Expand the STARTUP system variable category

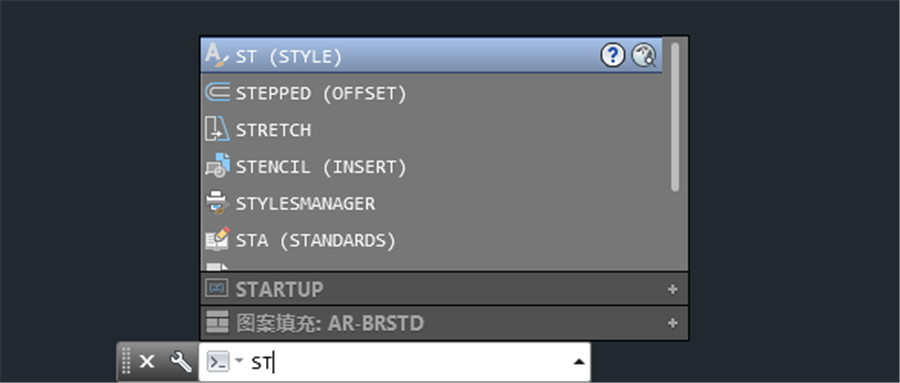coord(673,289)
